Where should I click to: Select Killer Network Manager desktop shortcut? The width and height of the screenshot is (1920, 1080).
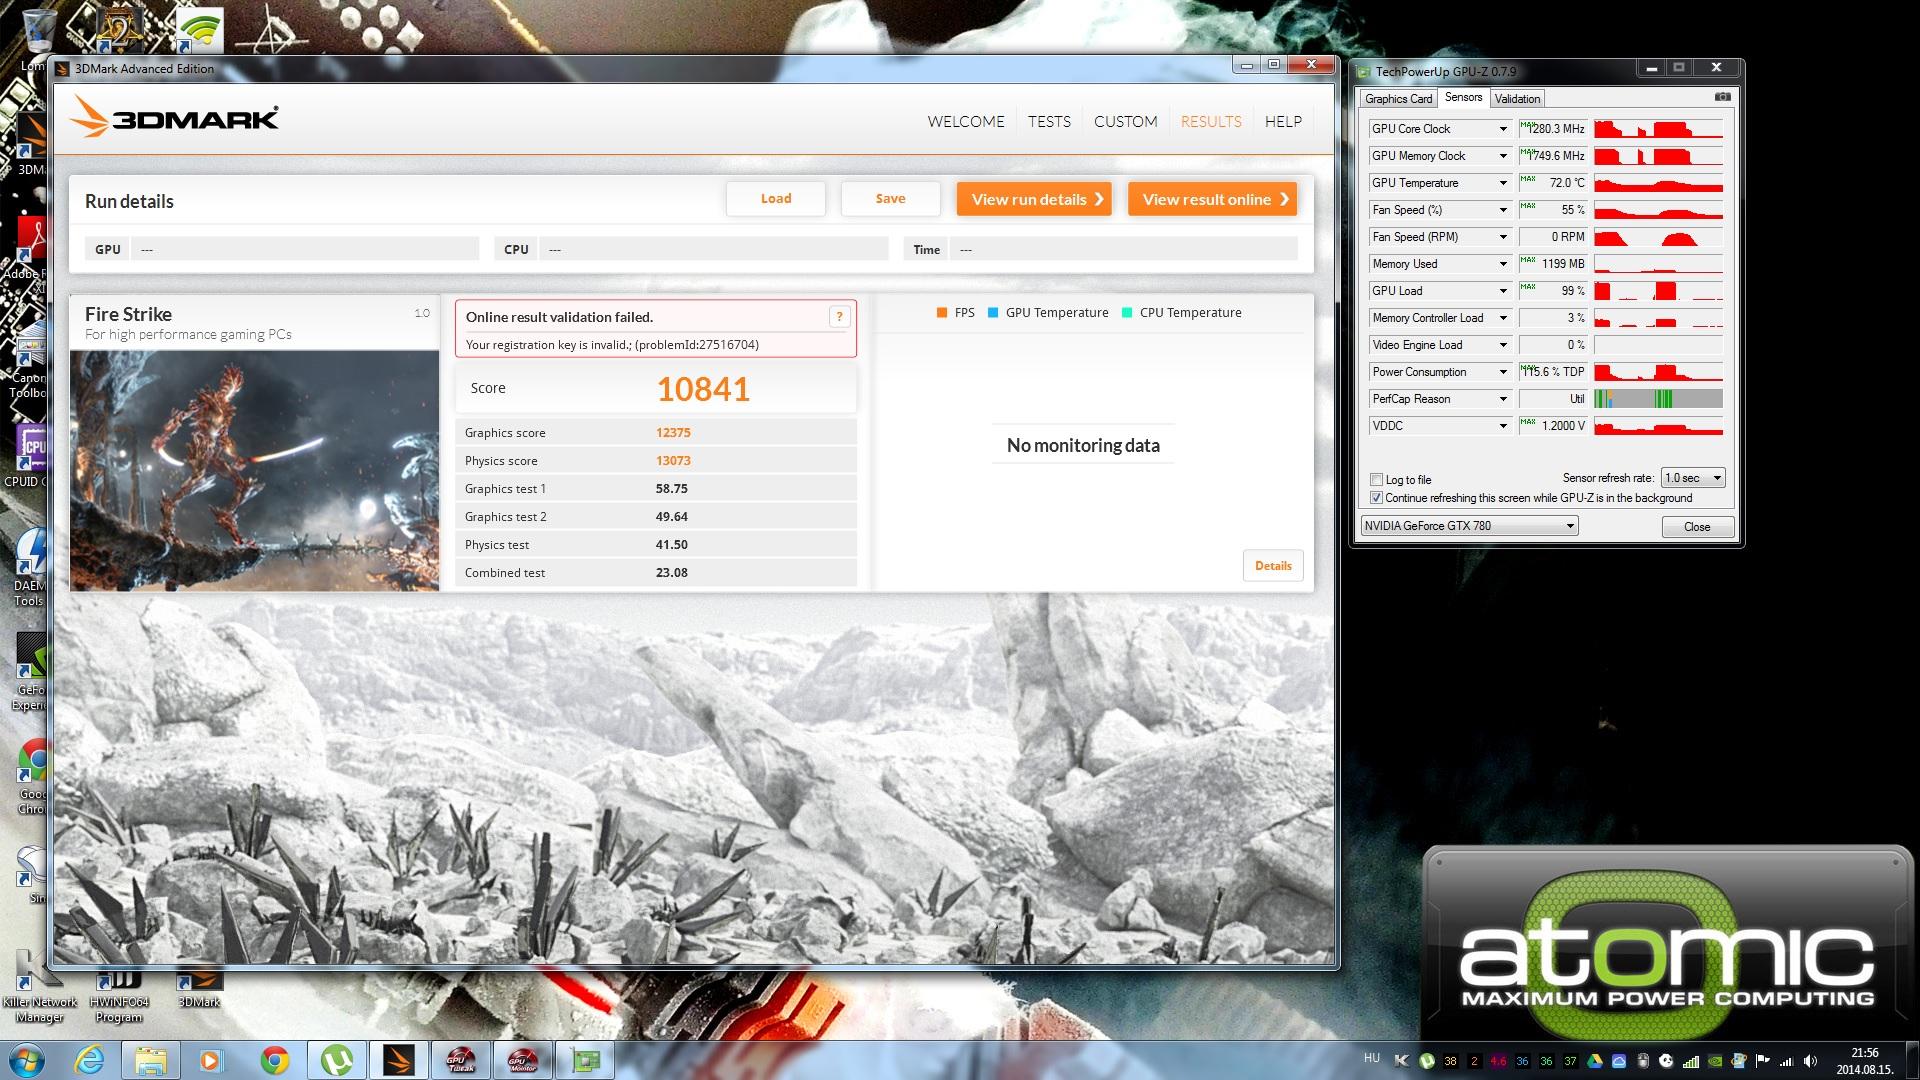coord(39,988)
